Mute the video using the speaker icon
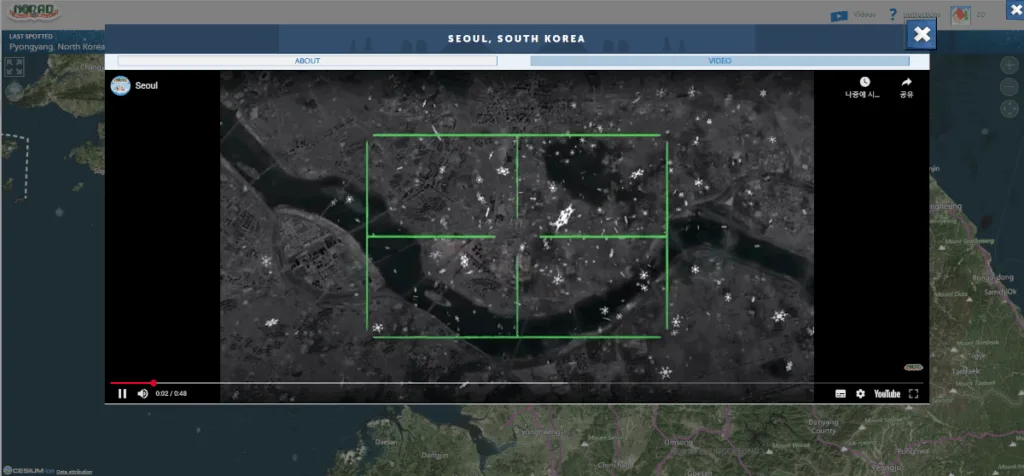Viewport: 1024px width, 476px height. coord(142,394)
